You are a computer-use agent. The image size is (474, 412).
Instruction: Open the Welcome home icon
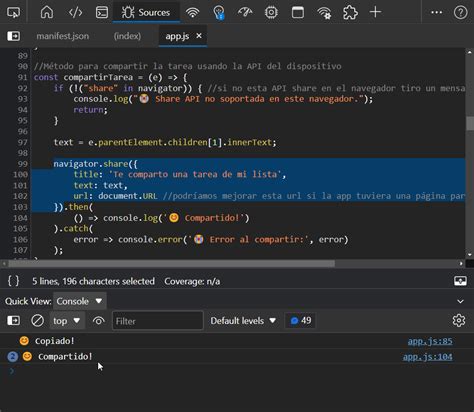tap(47, 12)
